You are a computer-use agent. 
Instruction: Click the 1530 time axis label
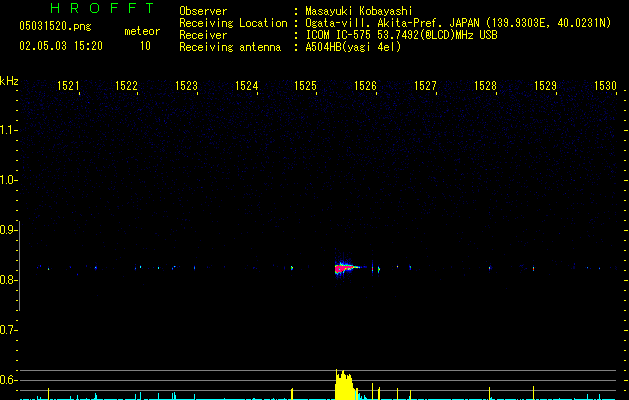point(605,86)
